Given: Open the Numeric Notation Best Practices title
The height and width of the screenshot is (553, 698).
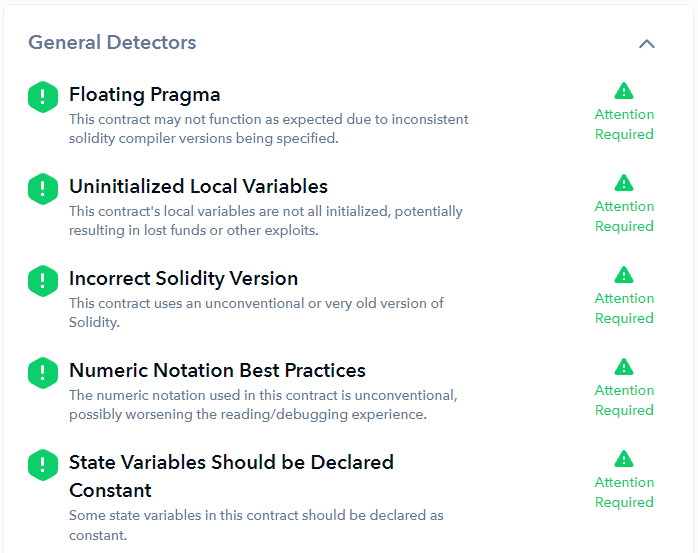Looking at the screenshot, I should pyautogui.click(x=217, y=371).
